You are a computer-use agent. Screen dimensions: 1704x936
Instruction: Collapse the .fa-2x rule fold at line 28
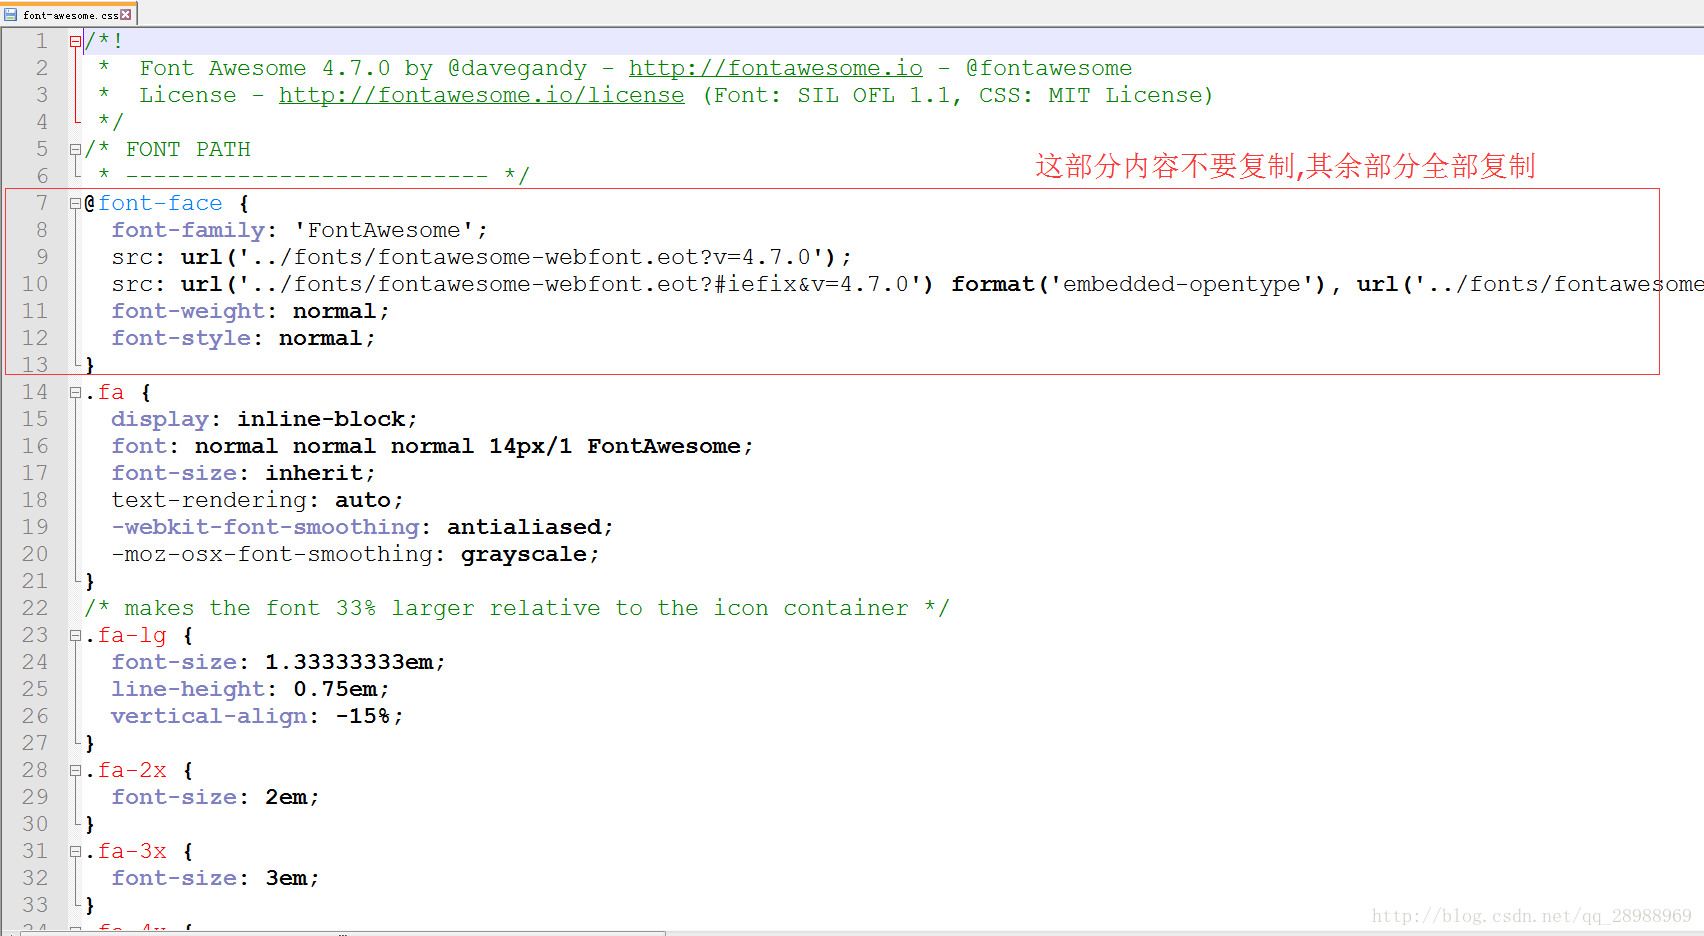coord(75,771)
